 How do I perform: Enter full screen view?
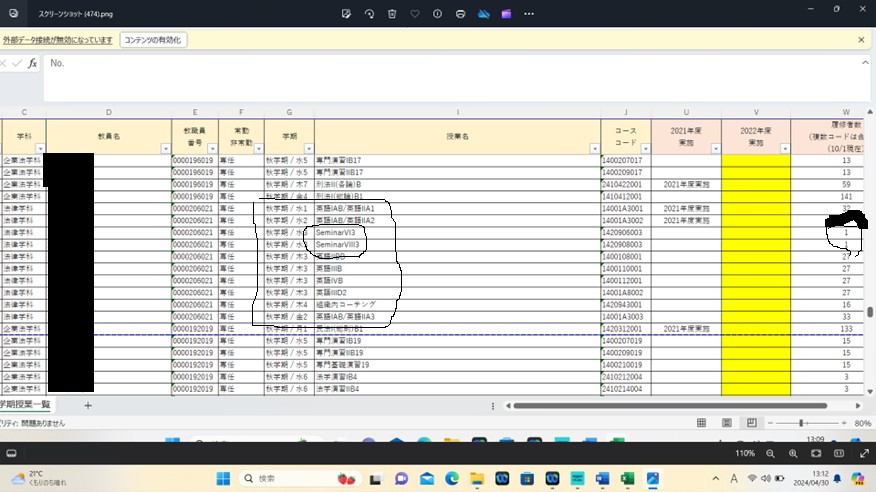tap(864, 453)
